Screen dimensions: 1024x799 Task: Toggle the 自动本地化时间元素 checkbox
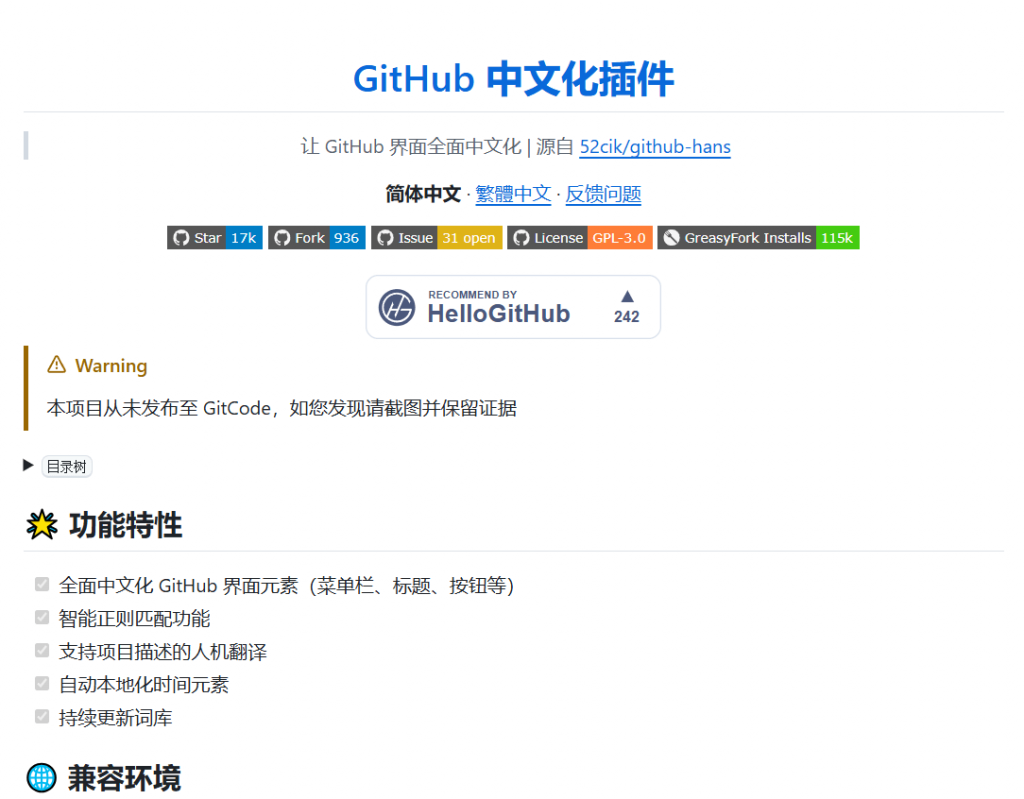tap(42, 684)
